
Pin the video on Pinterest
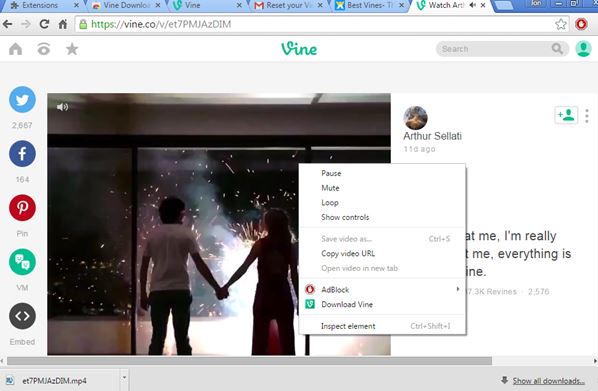click(22, 208)
